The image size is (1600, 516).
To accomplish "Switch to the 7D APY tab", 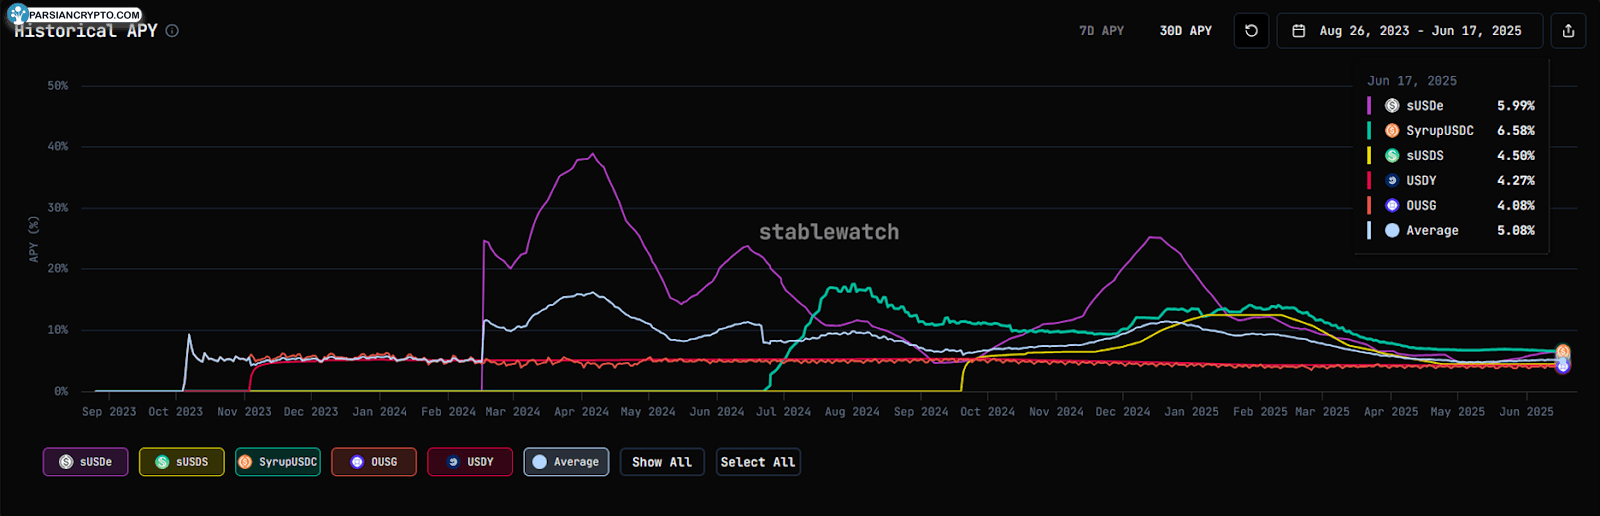I will (1101, 31).
